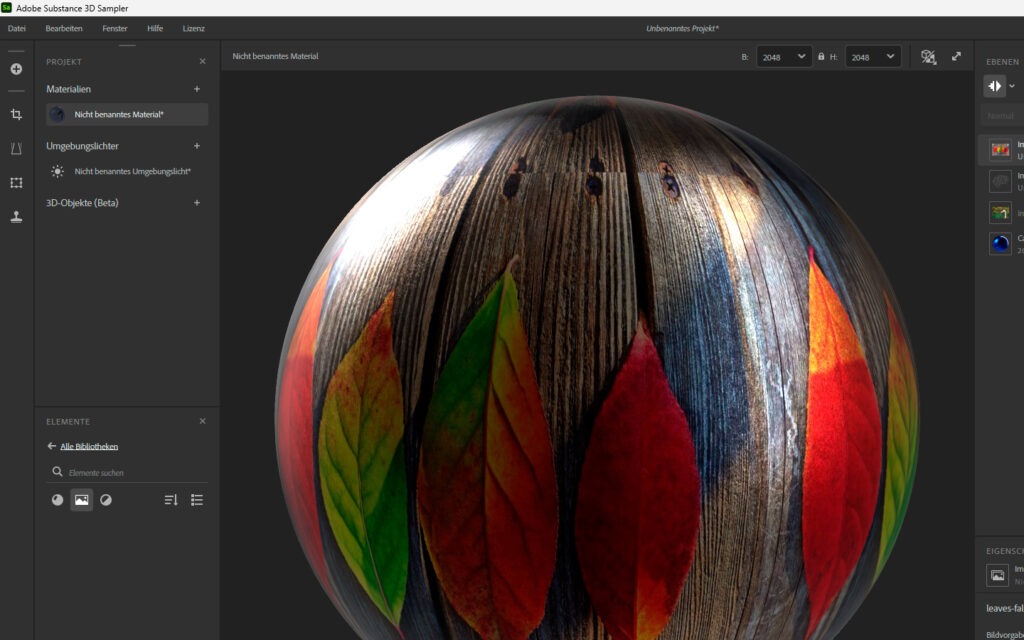The image size is (1024, 640).
Task: Click the Elemente suchen search field
Action: point(127,472)
